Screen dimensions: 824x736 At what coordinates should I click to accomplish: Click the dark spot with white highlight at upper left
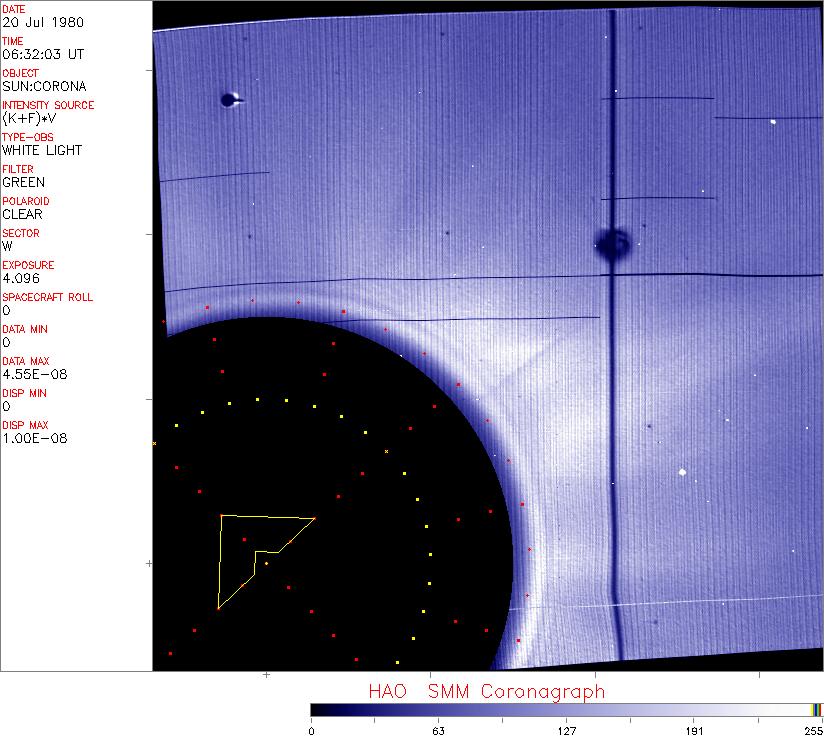(230, 99)
